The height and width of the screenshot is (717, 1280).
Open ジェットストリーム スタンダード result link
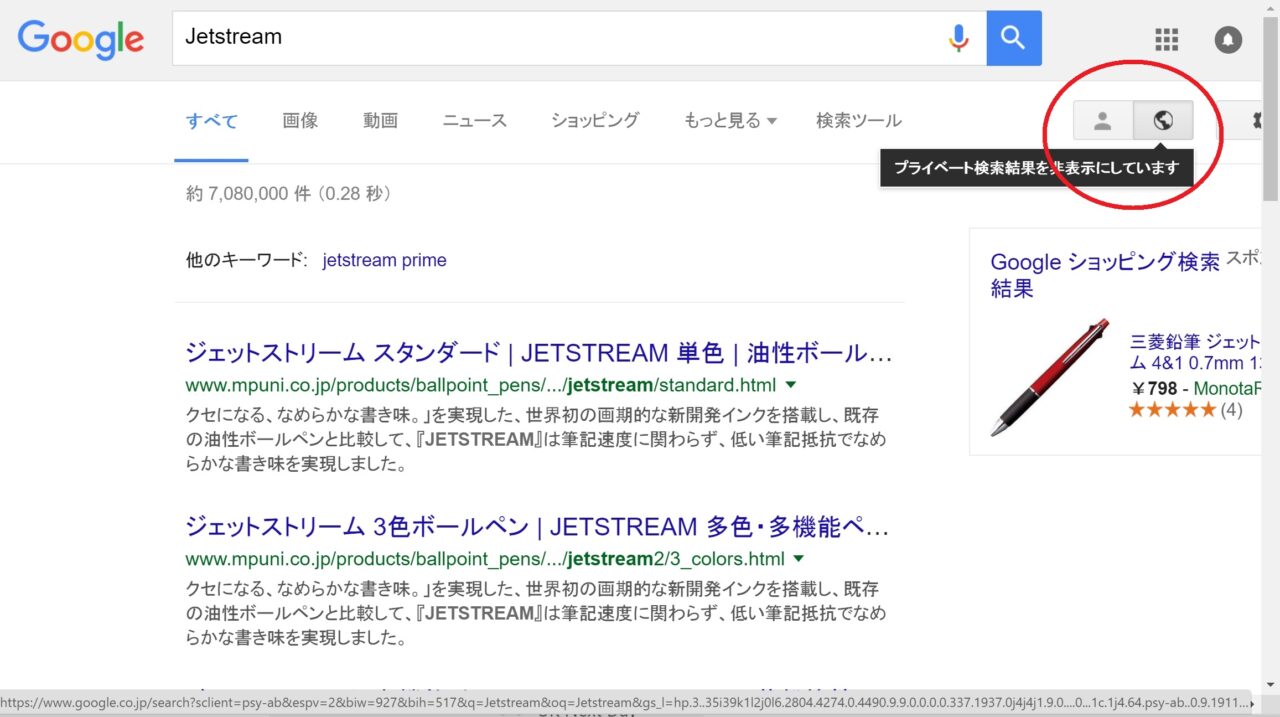[x=538, y=353]
